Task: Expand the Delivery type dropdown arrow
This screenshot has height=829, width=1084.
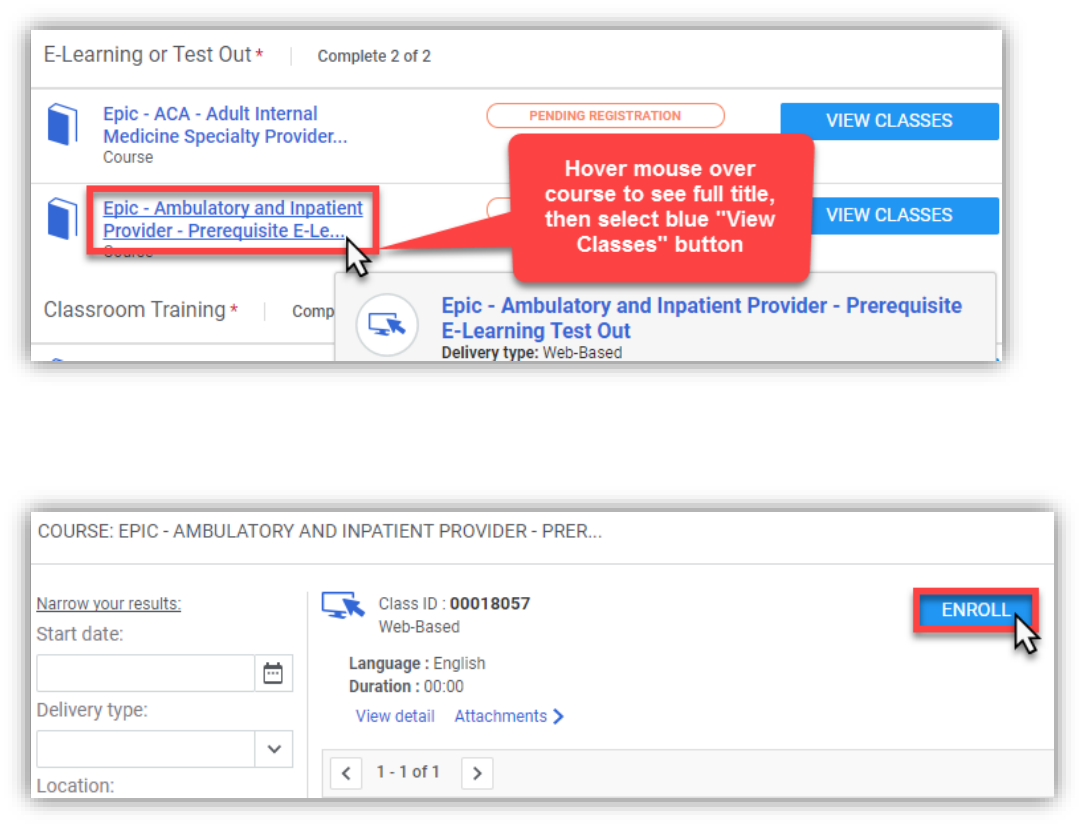Action: 274,749
